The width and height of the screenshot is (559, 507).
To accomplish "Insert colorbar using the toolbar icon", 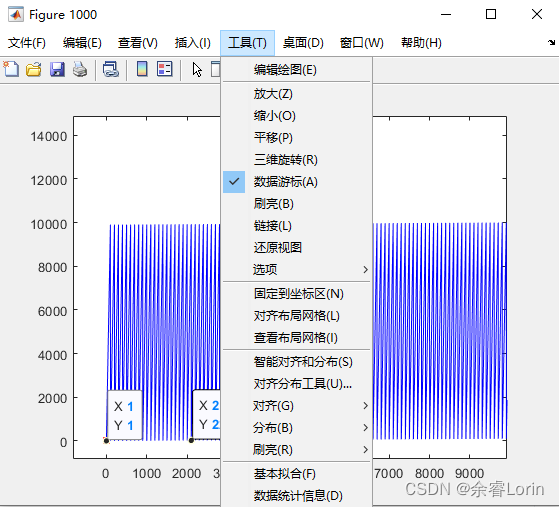I will [142, 69].
